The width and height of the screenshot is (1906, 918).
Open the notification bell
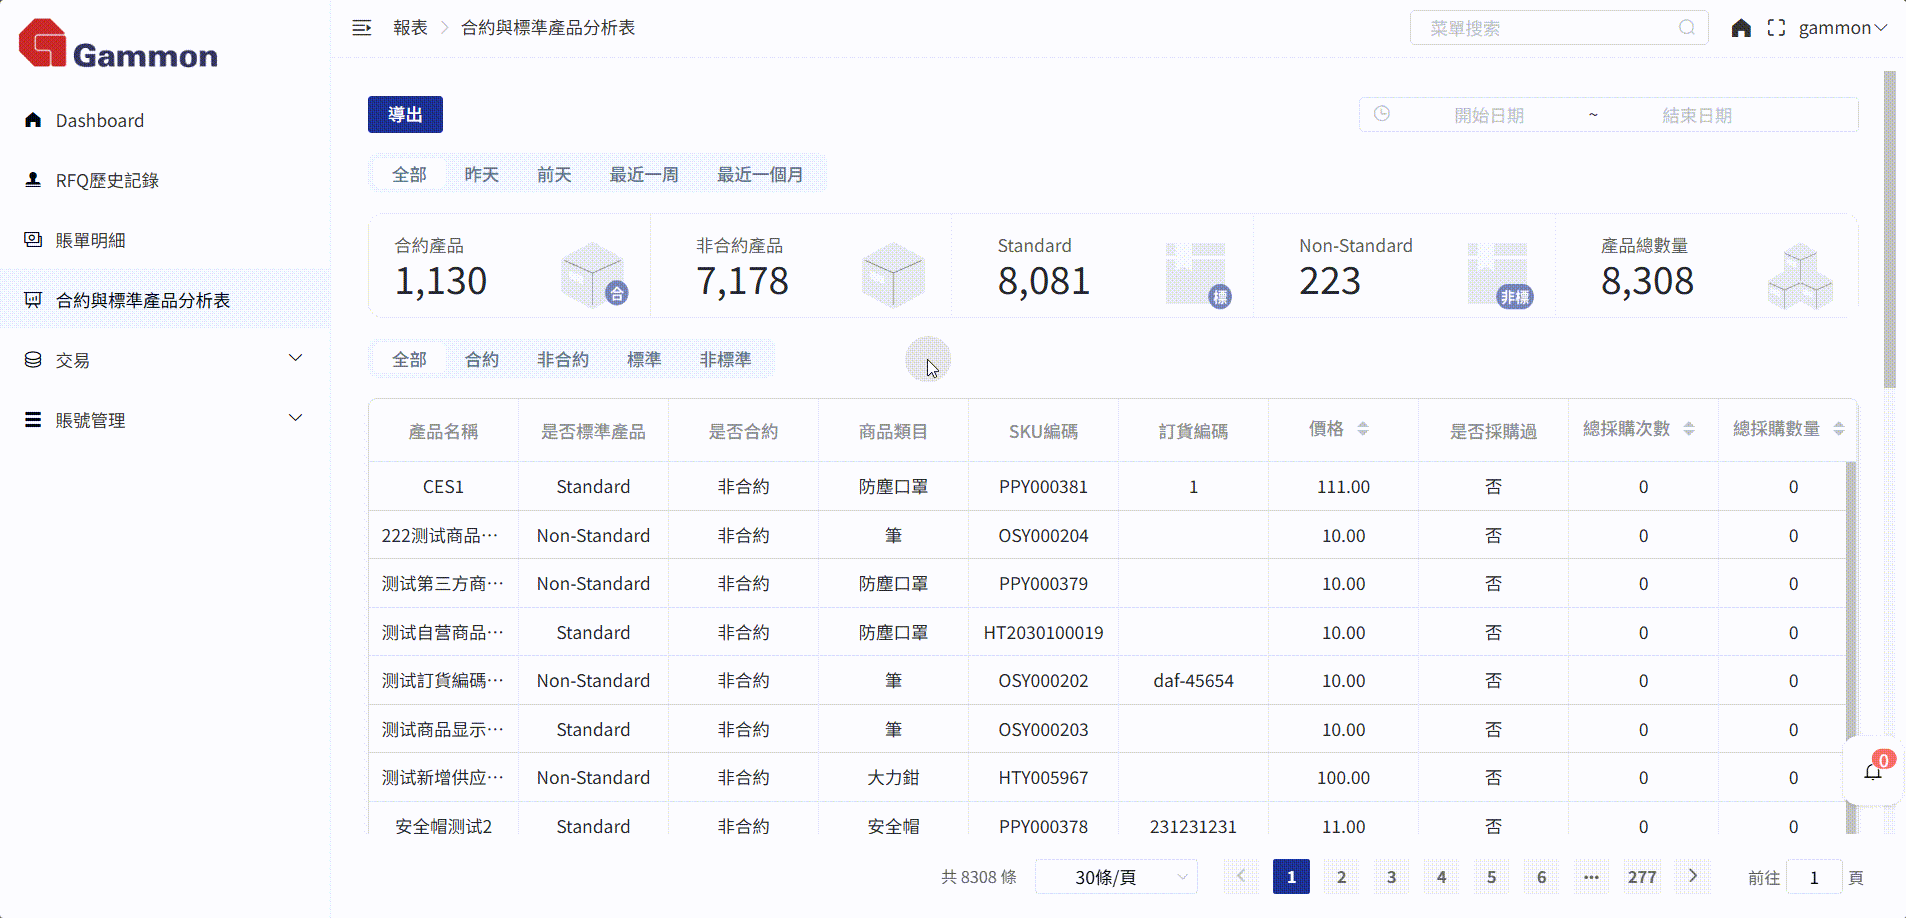(x=1873, y=772)
